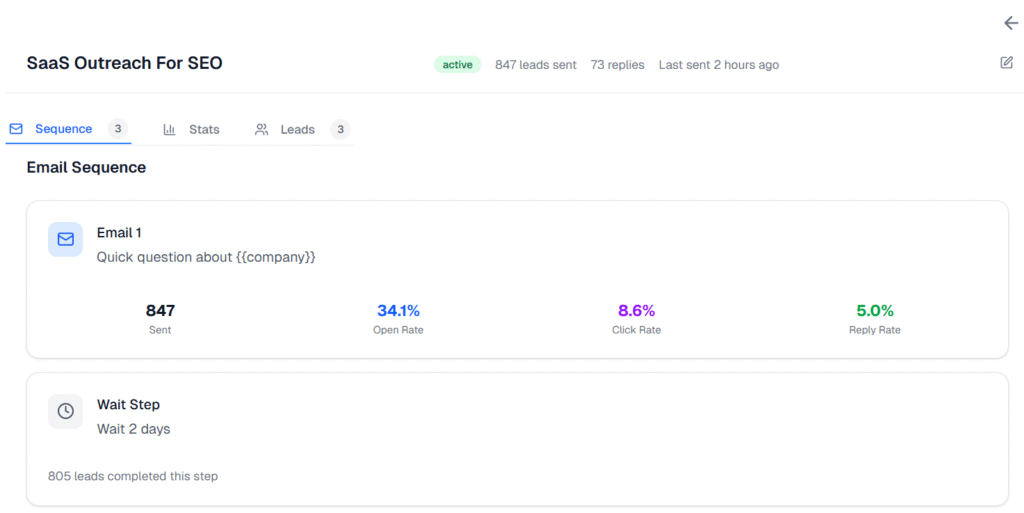Image resolution: width=1024 pixels, height=513 pixels.
Task: Click the people icon for Leads
Action: click(x=261, y=129)
